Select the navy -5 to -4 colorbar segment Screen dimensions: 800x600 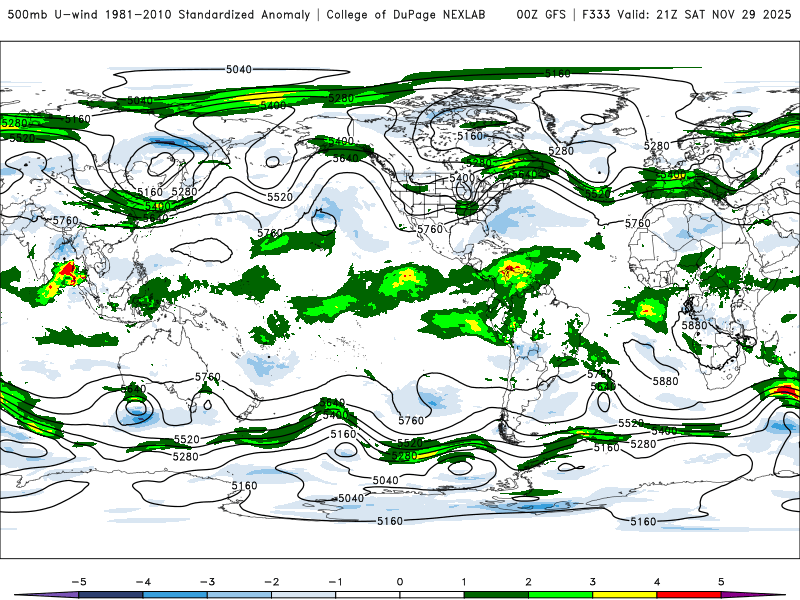coord(111,595)
